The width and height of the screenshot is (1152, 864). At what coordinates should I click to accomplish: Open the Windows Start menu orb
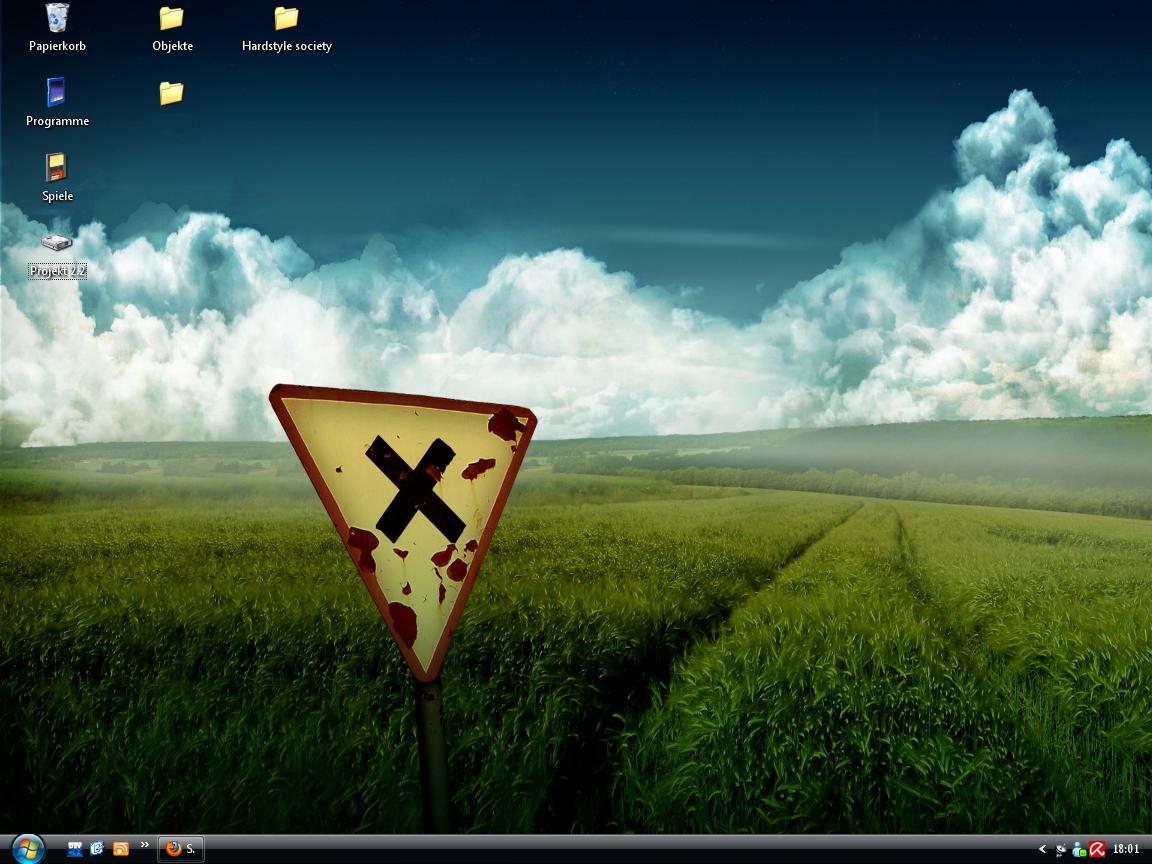click(x=27, y=849)
